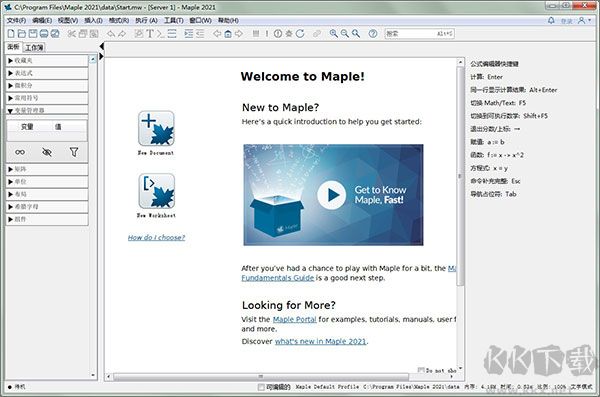The width and height of the screenshot is (600, 397).
Task: Click the variable filter funnel icon
Action: point(74,152)
